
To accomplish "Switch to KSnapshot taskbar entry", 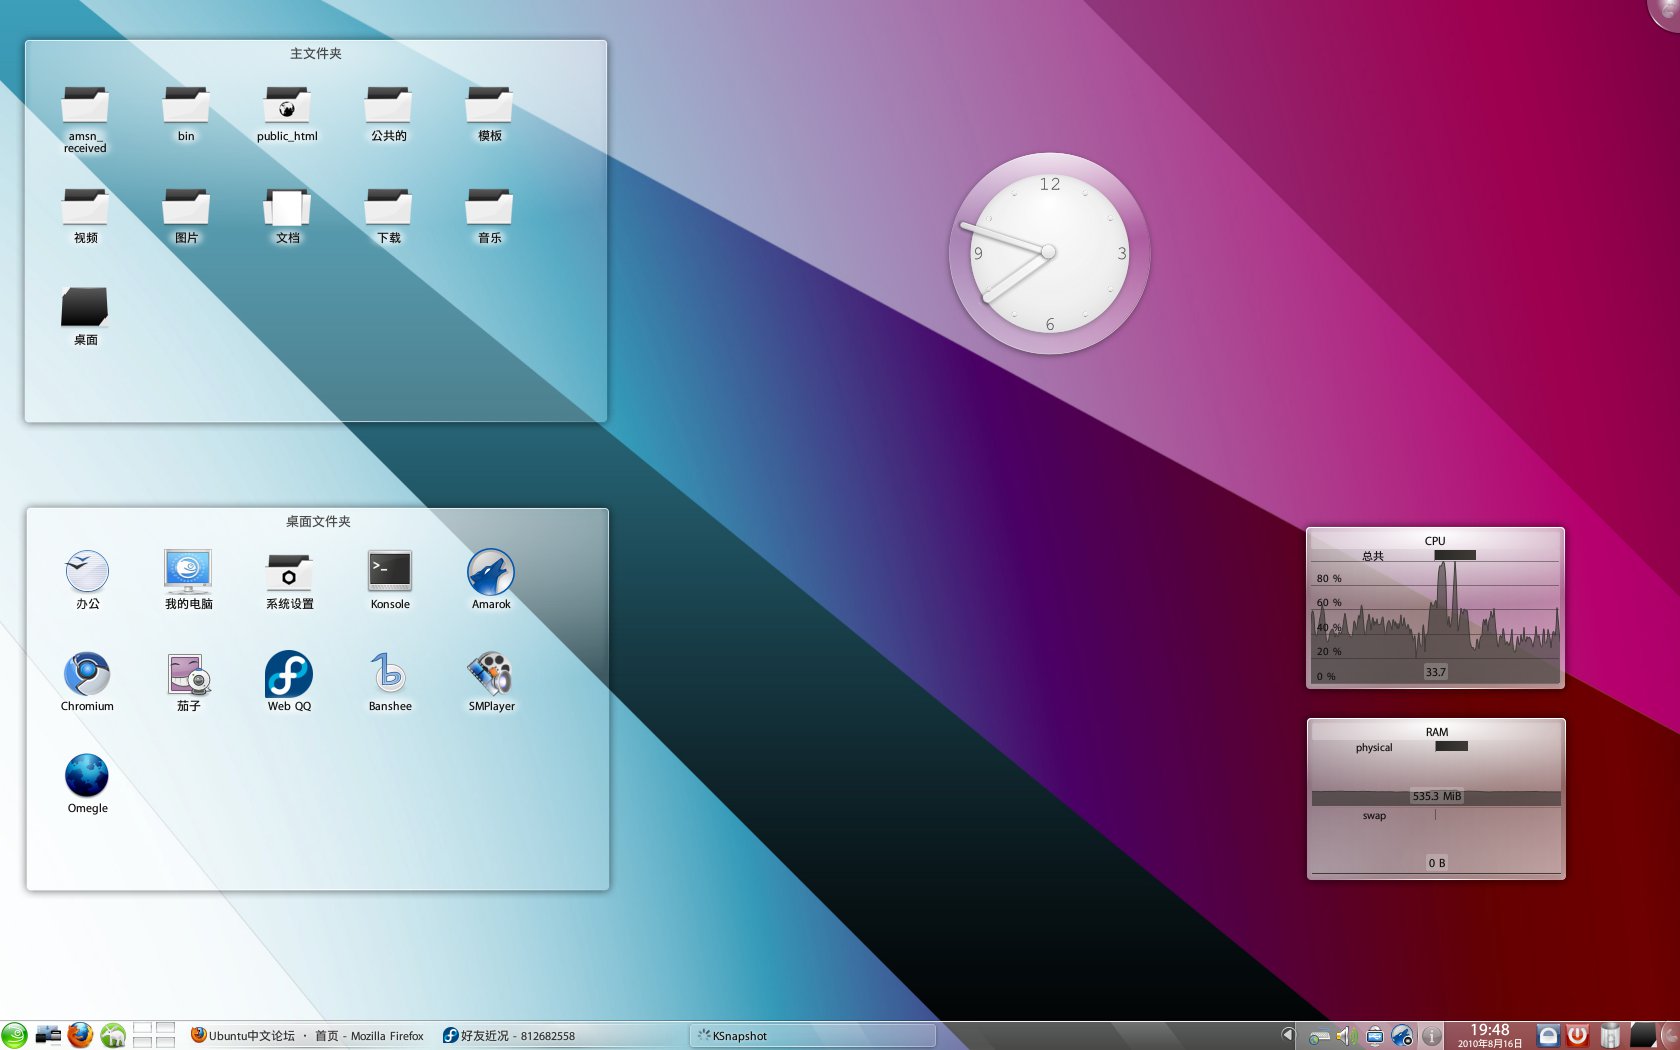I will coord(812,1036).
